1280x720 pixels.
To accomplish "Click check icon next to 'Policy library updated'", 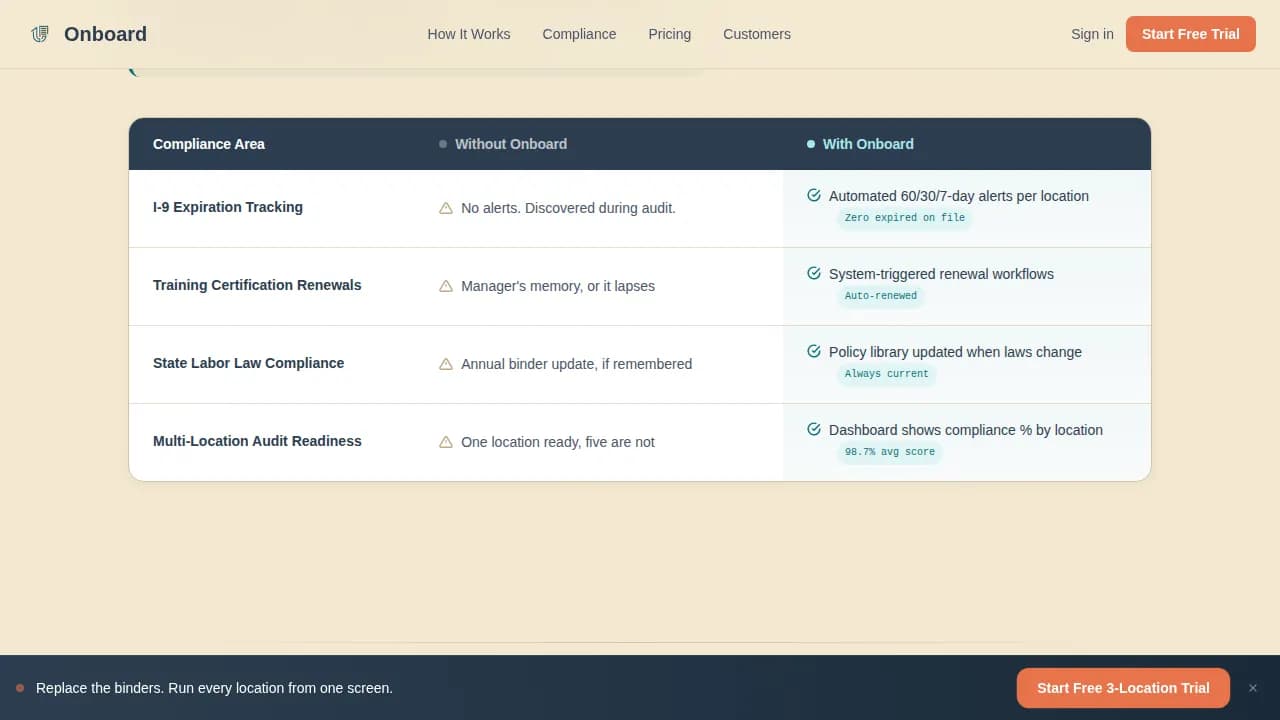I will (x=814, y=352).
